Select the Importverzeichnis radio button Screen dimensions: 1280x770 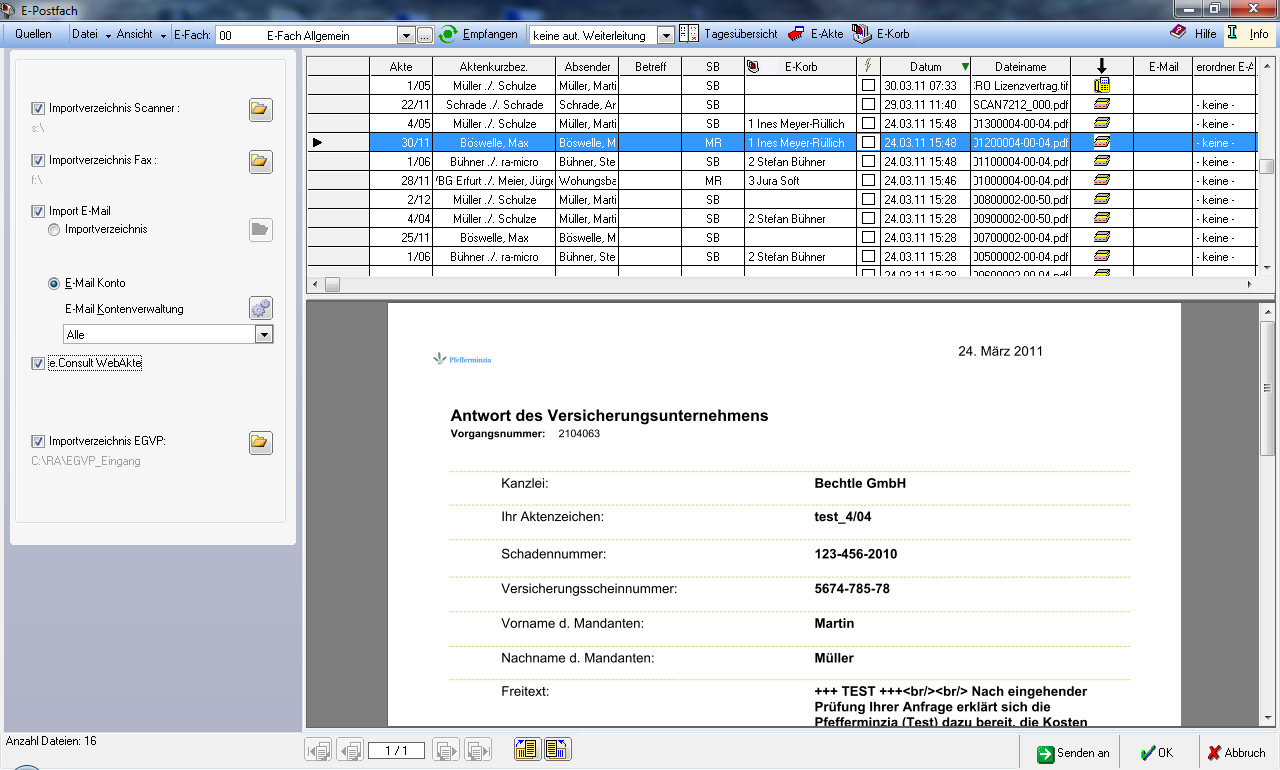tap(54, 230)
